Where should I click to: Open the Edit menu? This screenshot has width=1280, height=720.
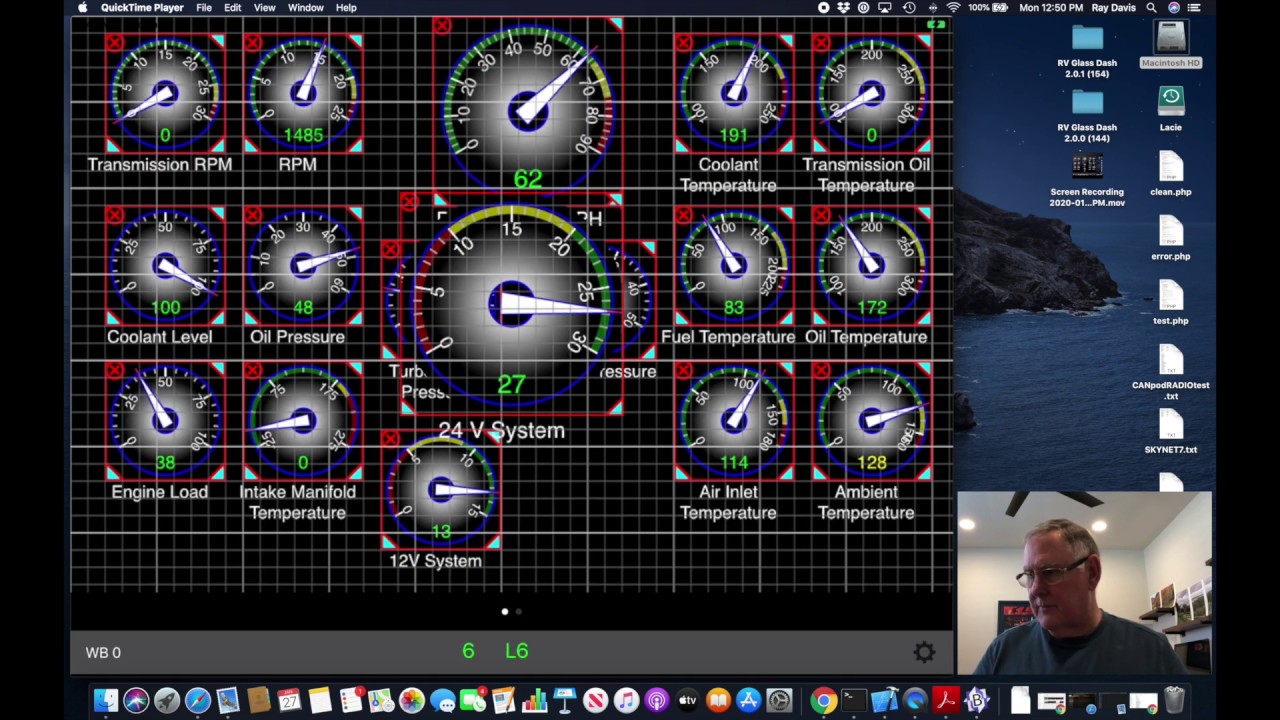coord(233,7)
